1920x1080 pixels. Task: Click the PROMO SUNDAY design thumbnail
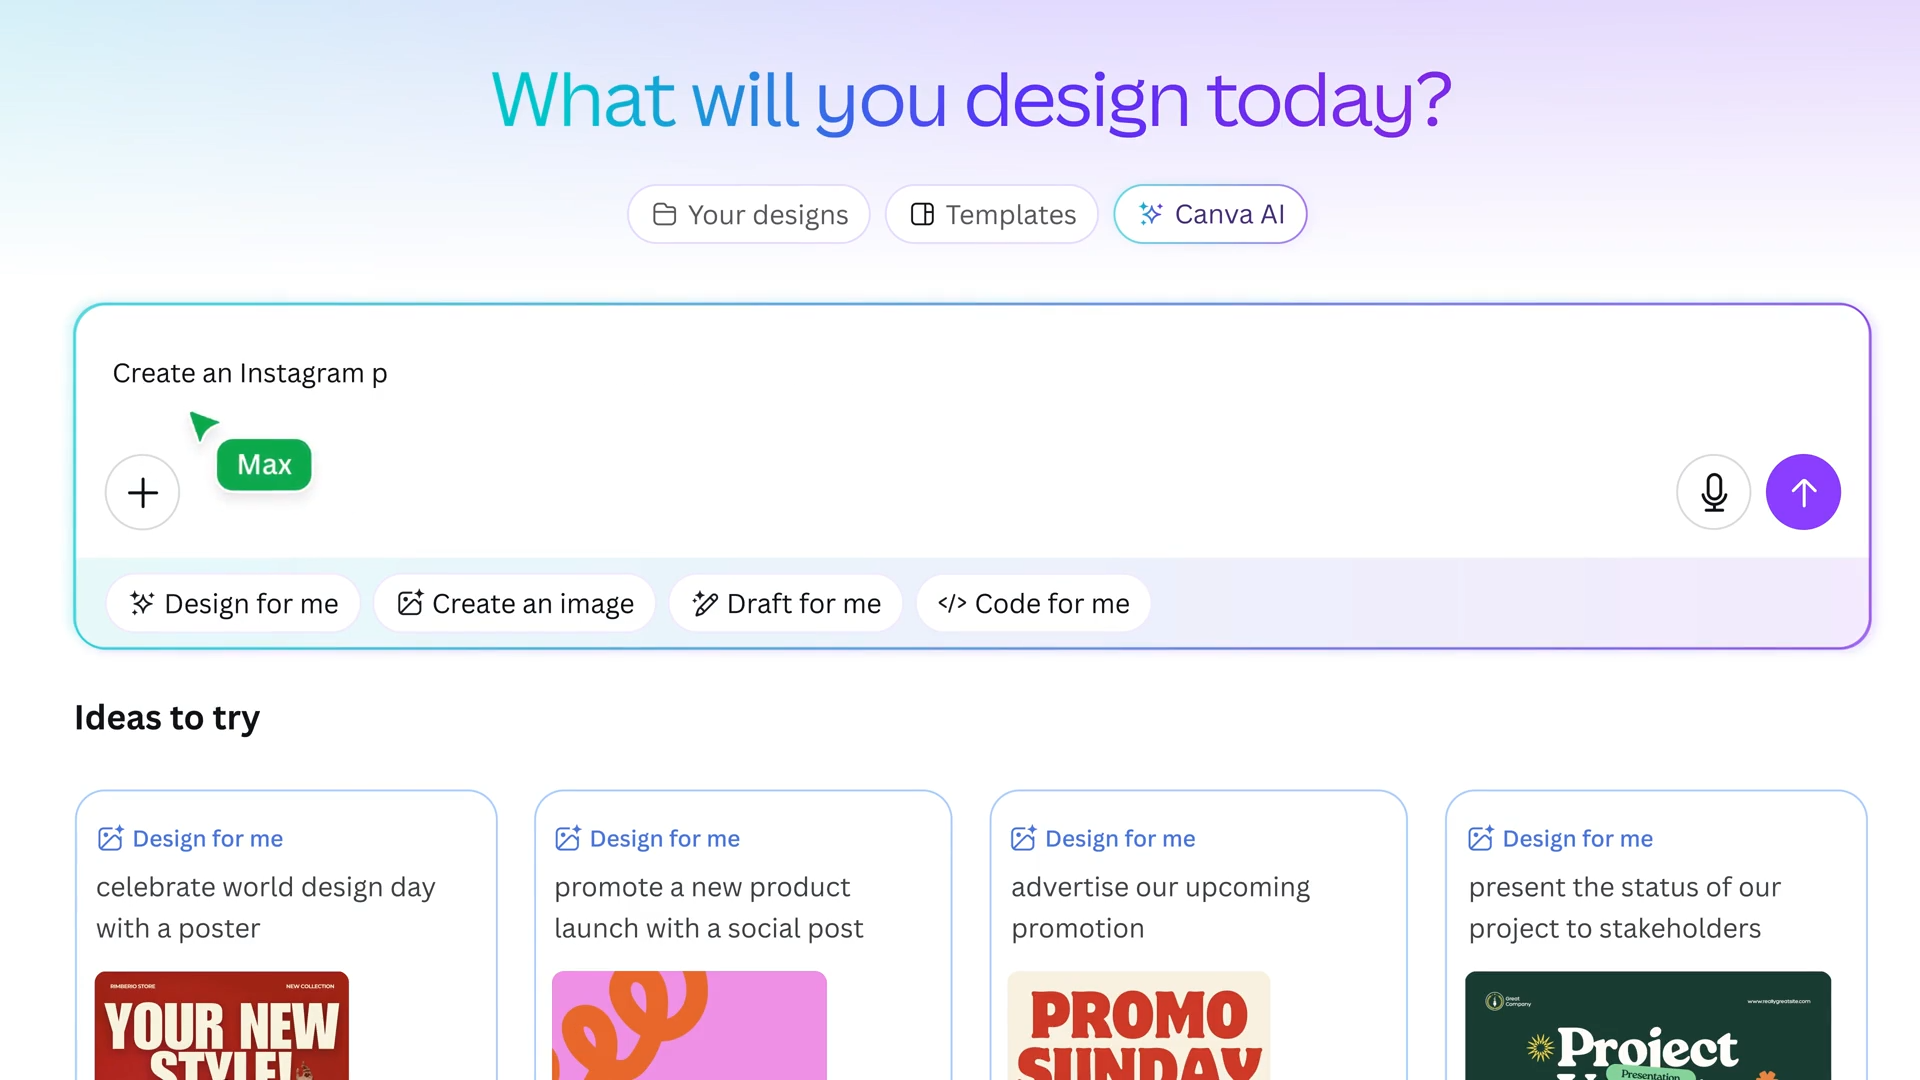[1138, 1025]
